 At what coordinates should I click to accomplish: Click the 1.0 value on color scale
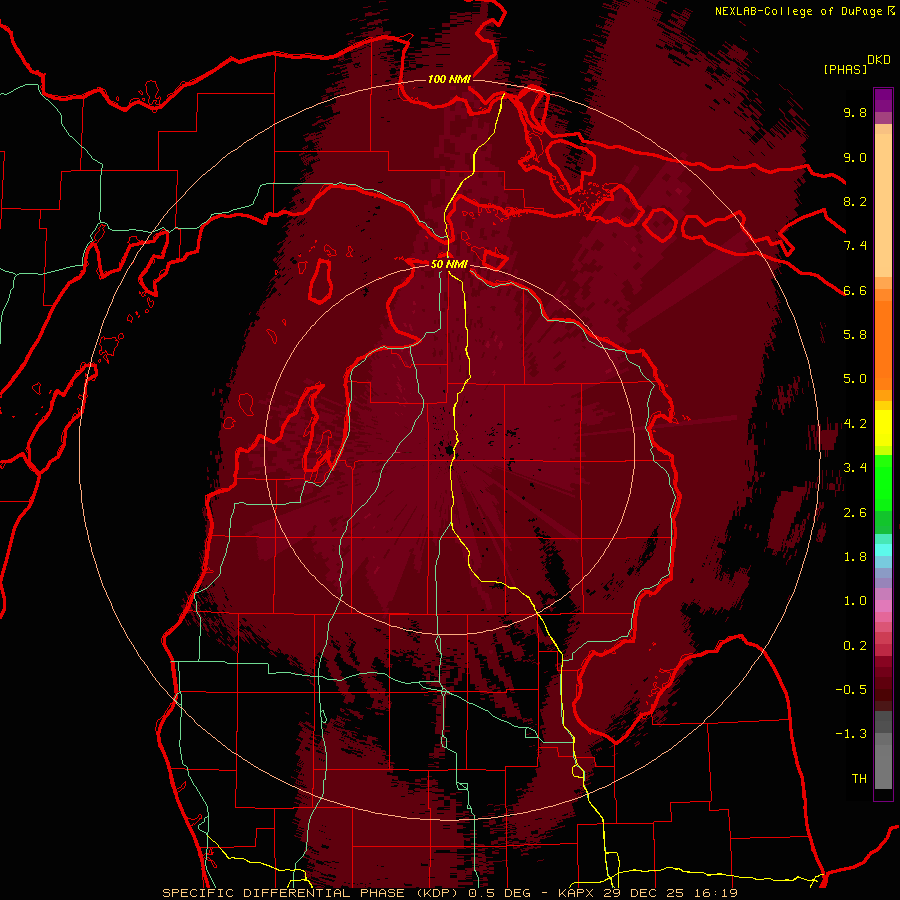click(x=855, y=601)
